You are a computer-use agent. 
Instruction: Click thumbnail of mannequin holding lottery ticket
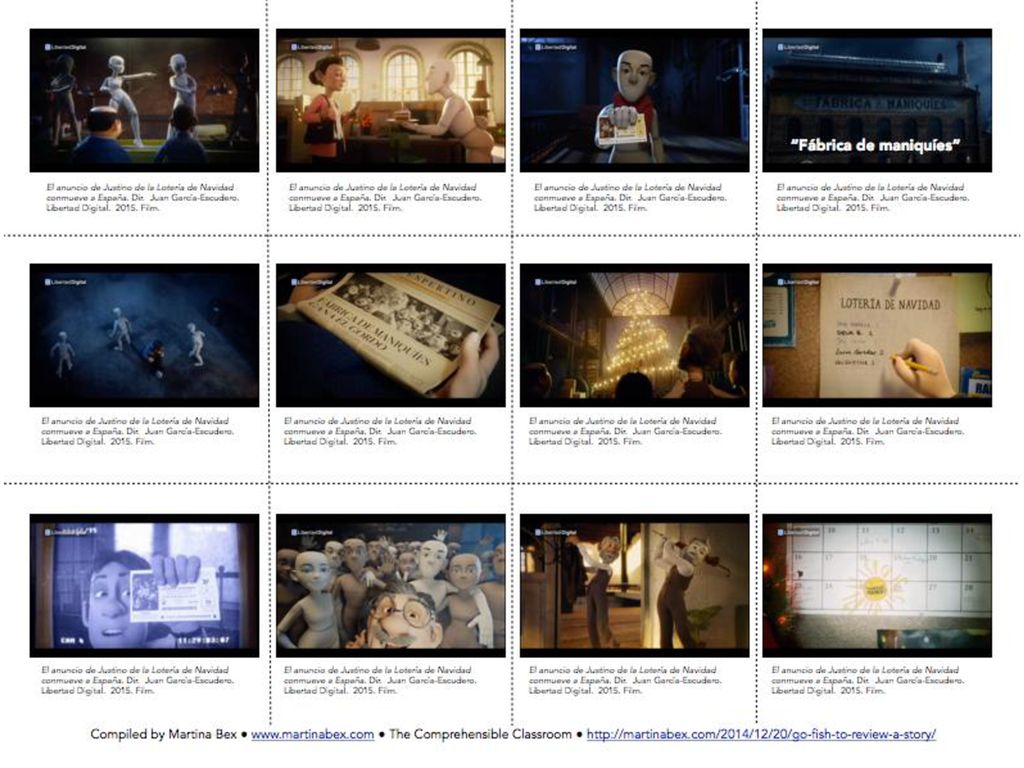pos(635,101)
